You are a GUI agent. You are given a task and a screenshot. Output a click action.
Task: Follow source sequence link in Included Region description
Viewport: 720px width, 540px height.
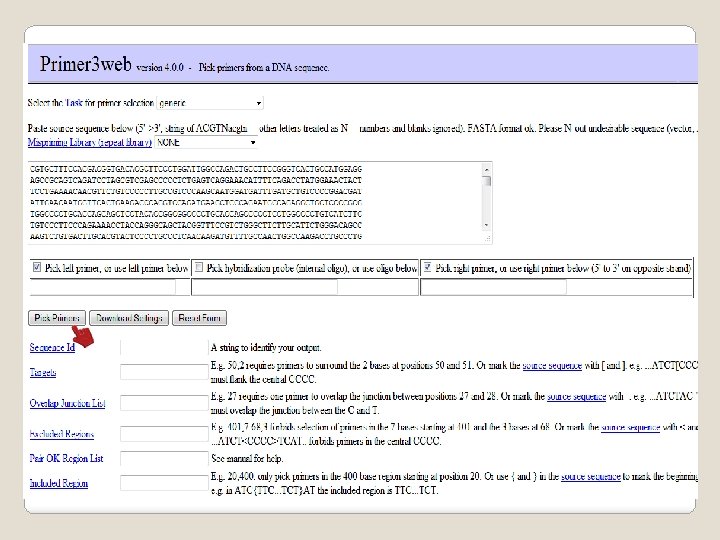pyautogui.click(x=591, y=477)
